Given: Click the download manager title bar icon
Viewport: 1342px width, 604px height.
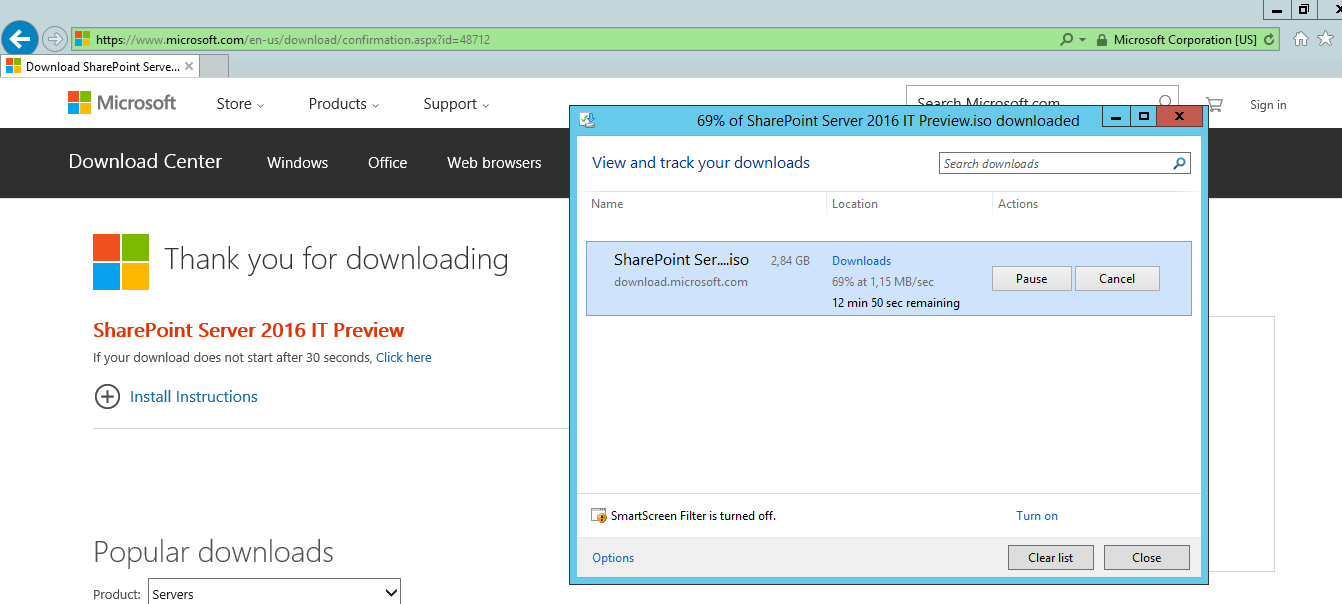Looking at the screenshot, I should tap(588, 120).
